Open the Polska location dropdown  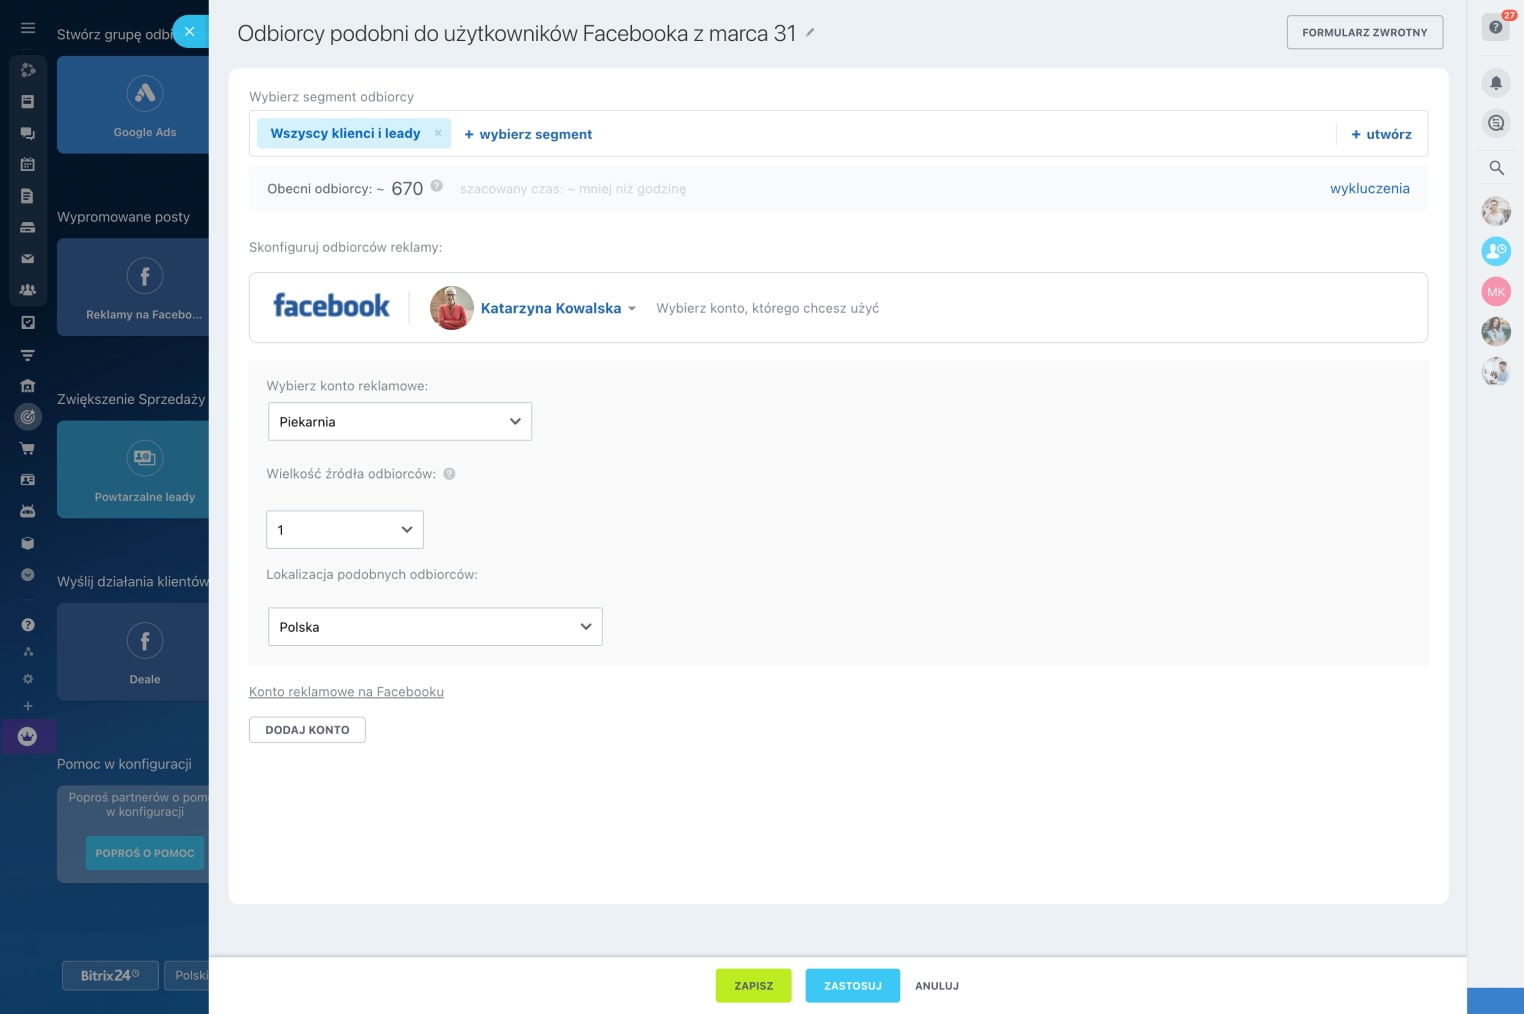435,627
